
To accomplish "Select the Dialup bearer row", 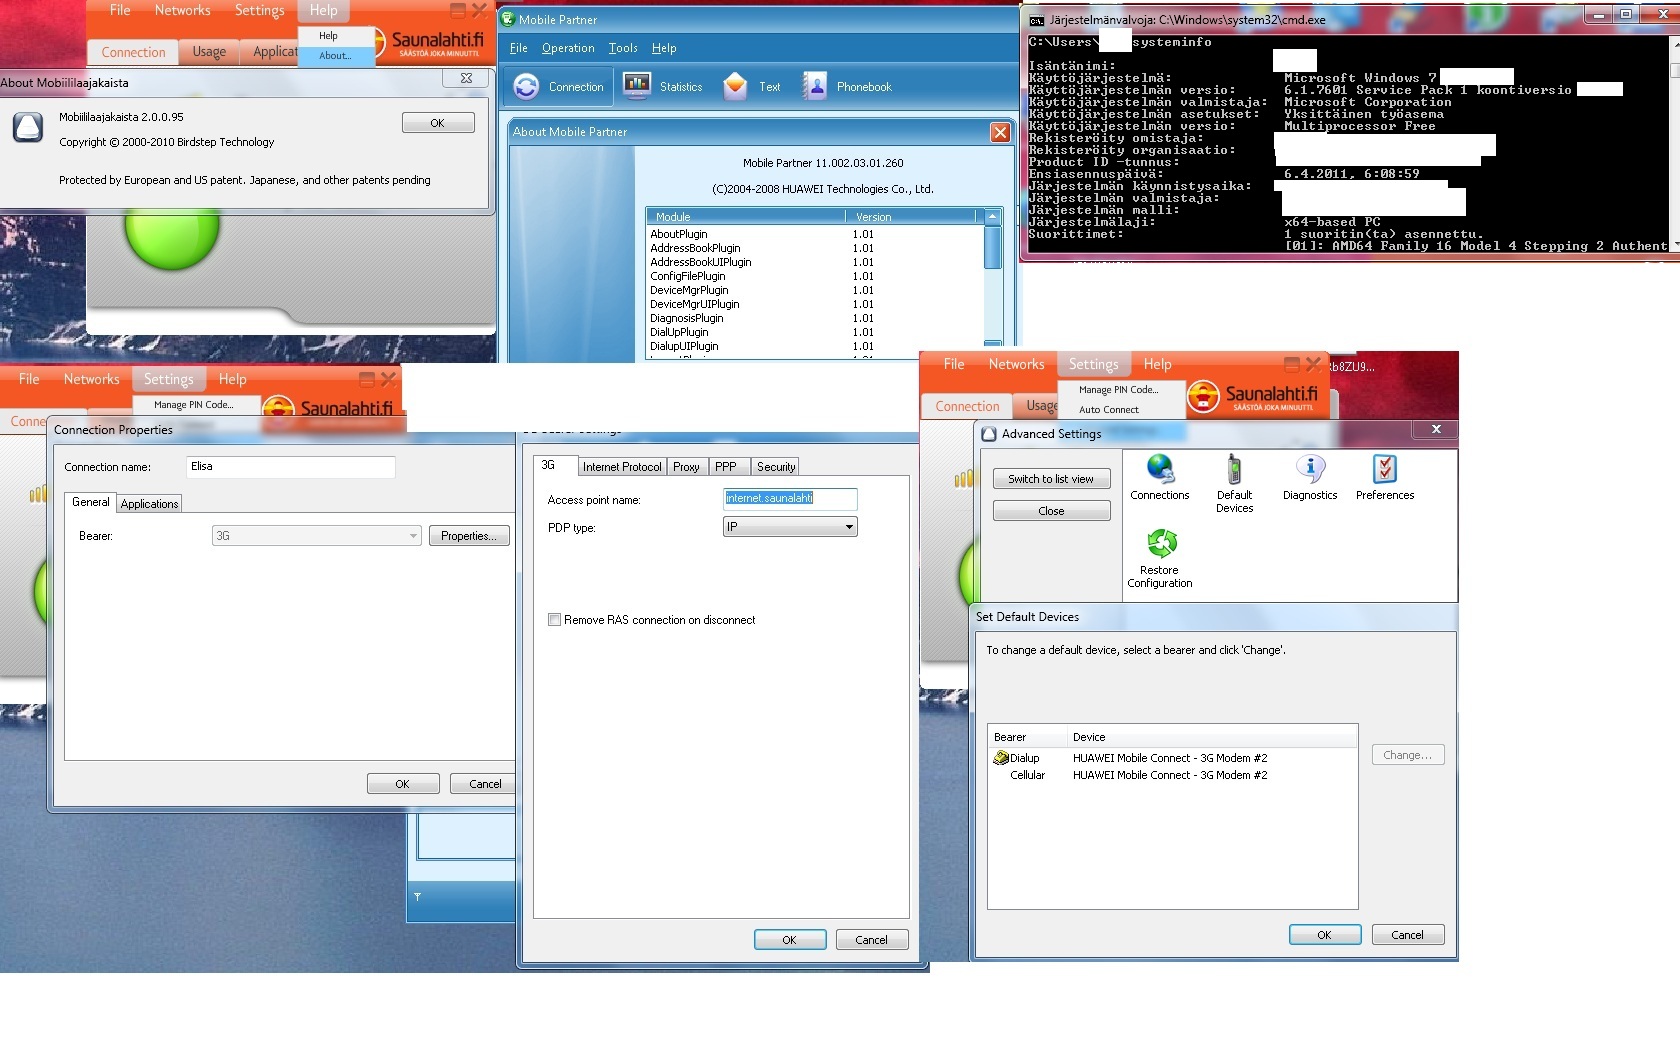I will (1024, 758).
